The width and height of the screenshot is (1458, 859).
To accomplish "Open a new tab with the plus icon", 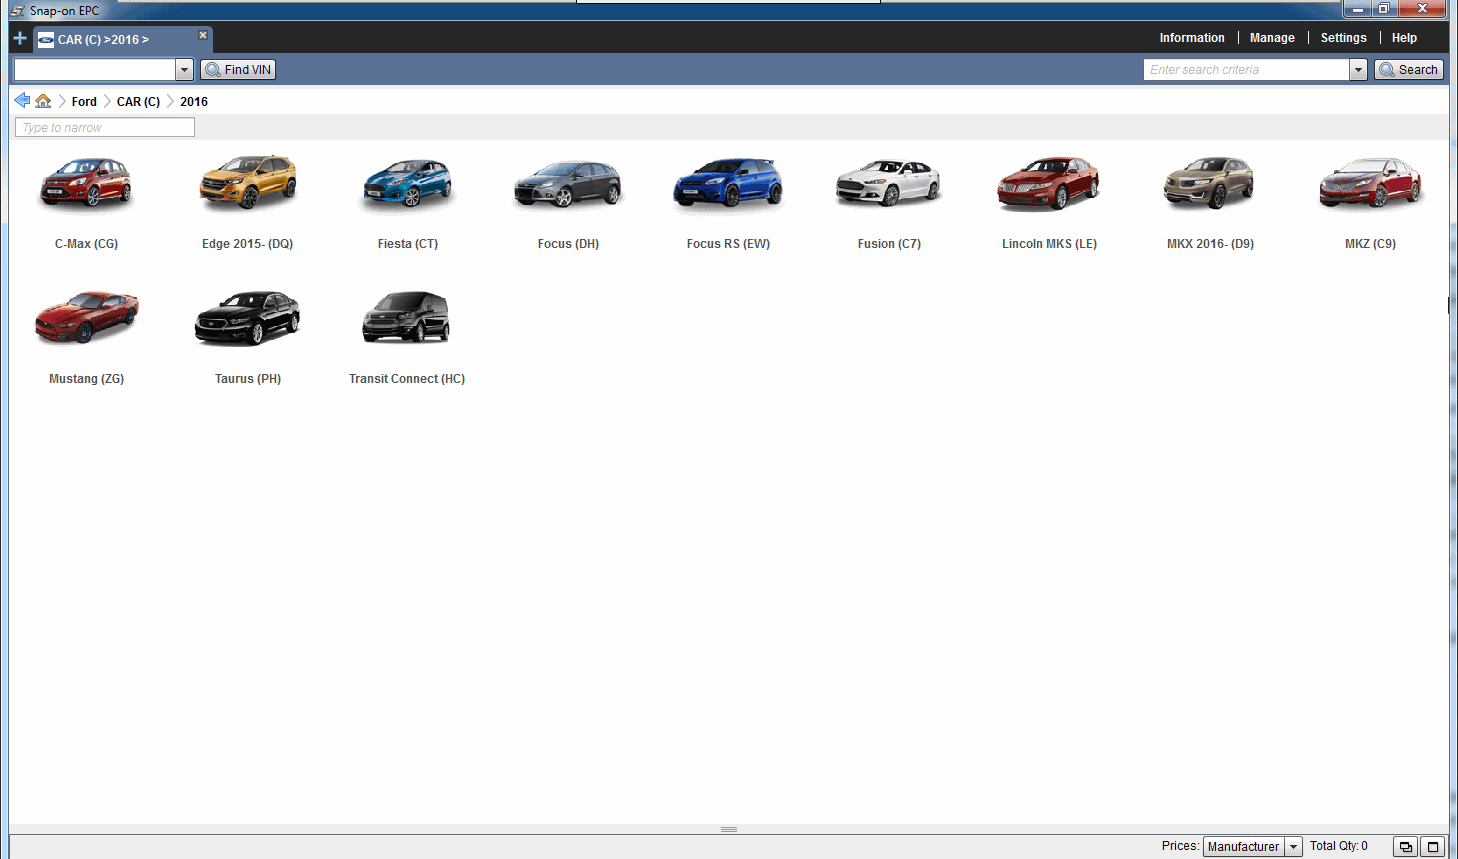I will click(x=20, y=38).
